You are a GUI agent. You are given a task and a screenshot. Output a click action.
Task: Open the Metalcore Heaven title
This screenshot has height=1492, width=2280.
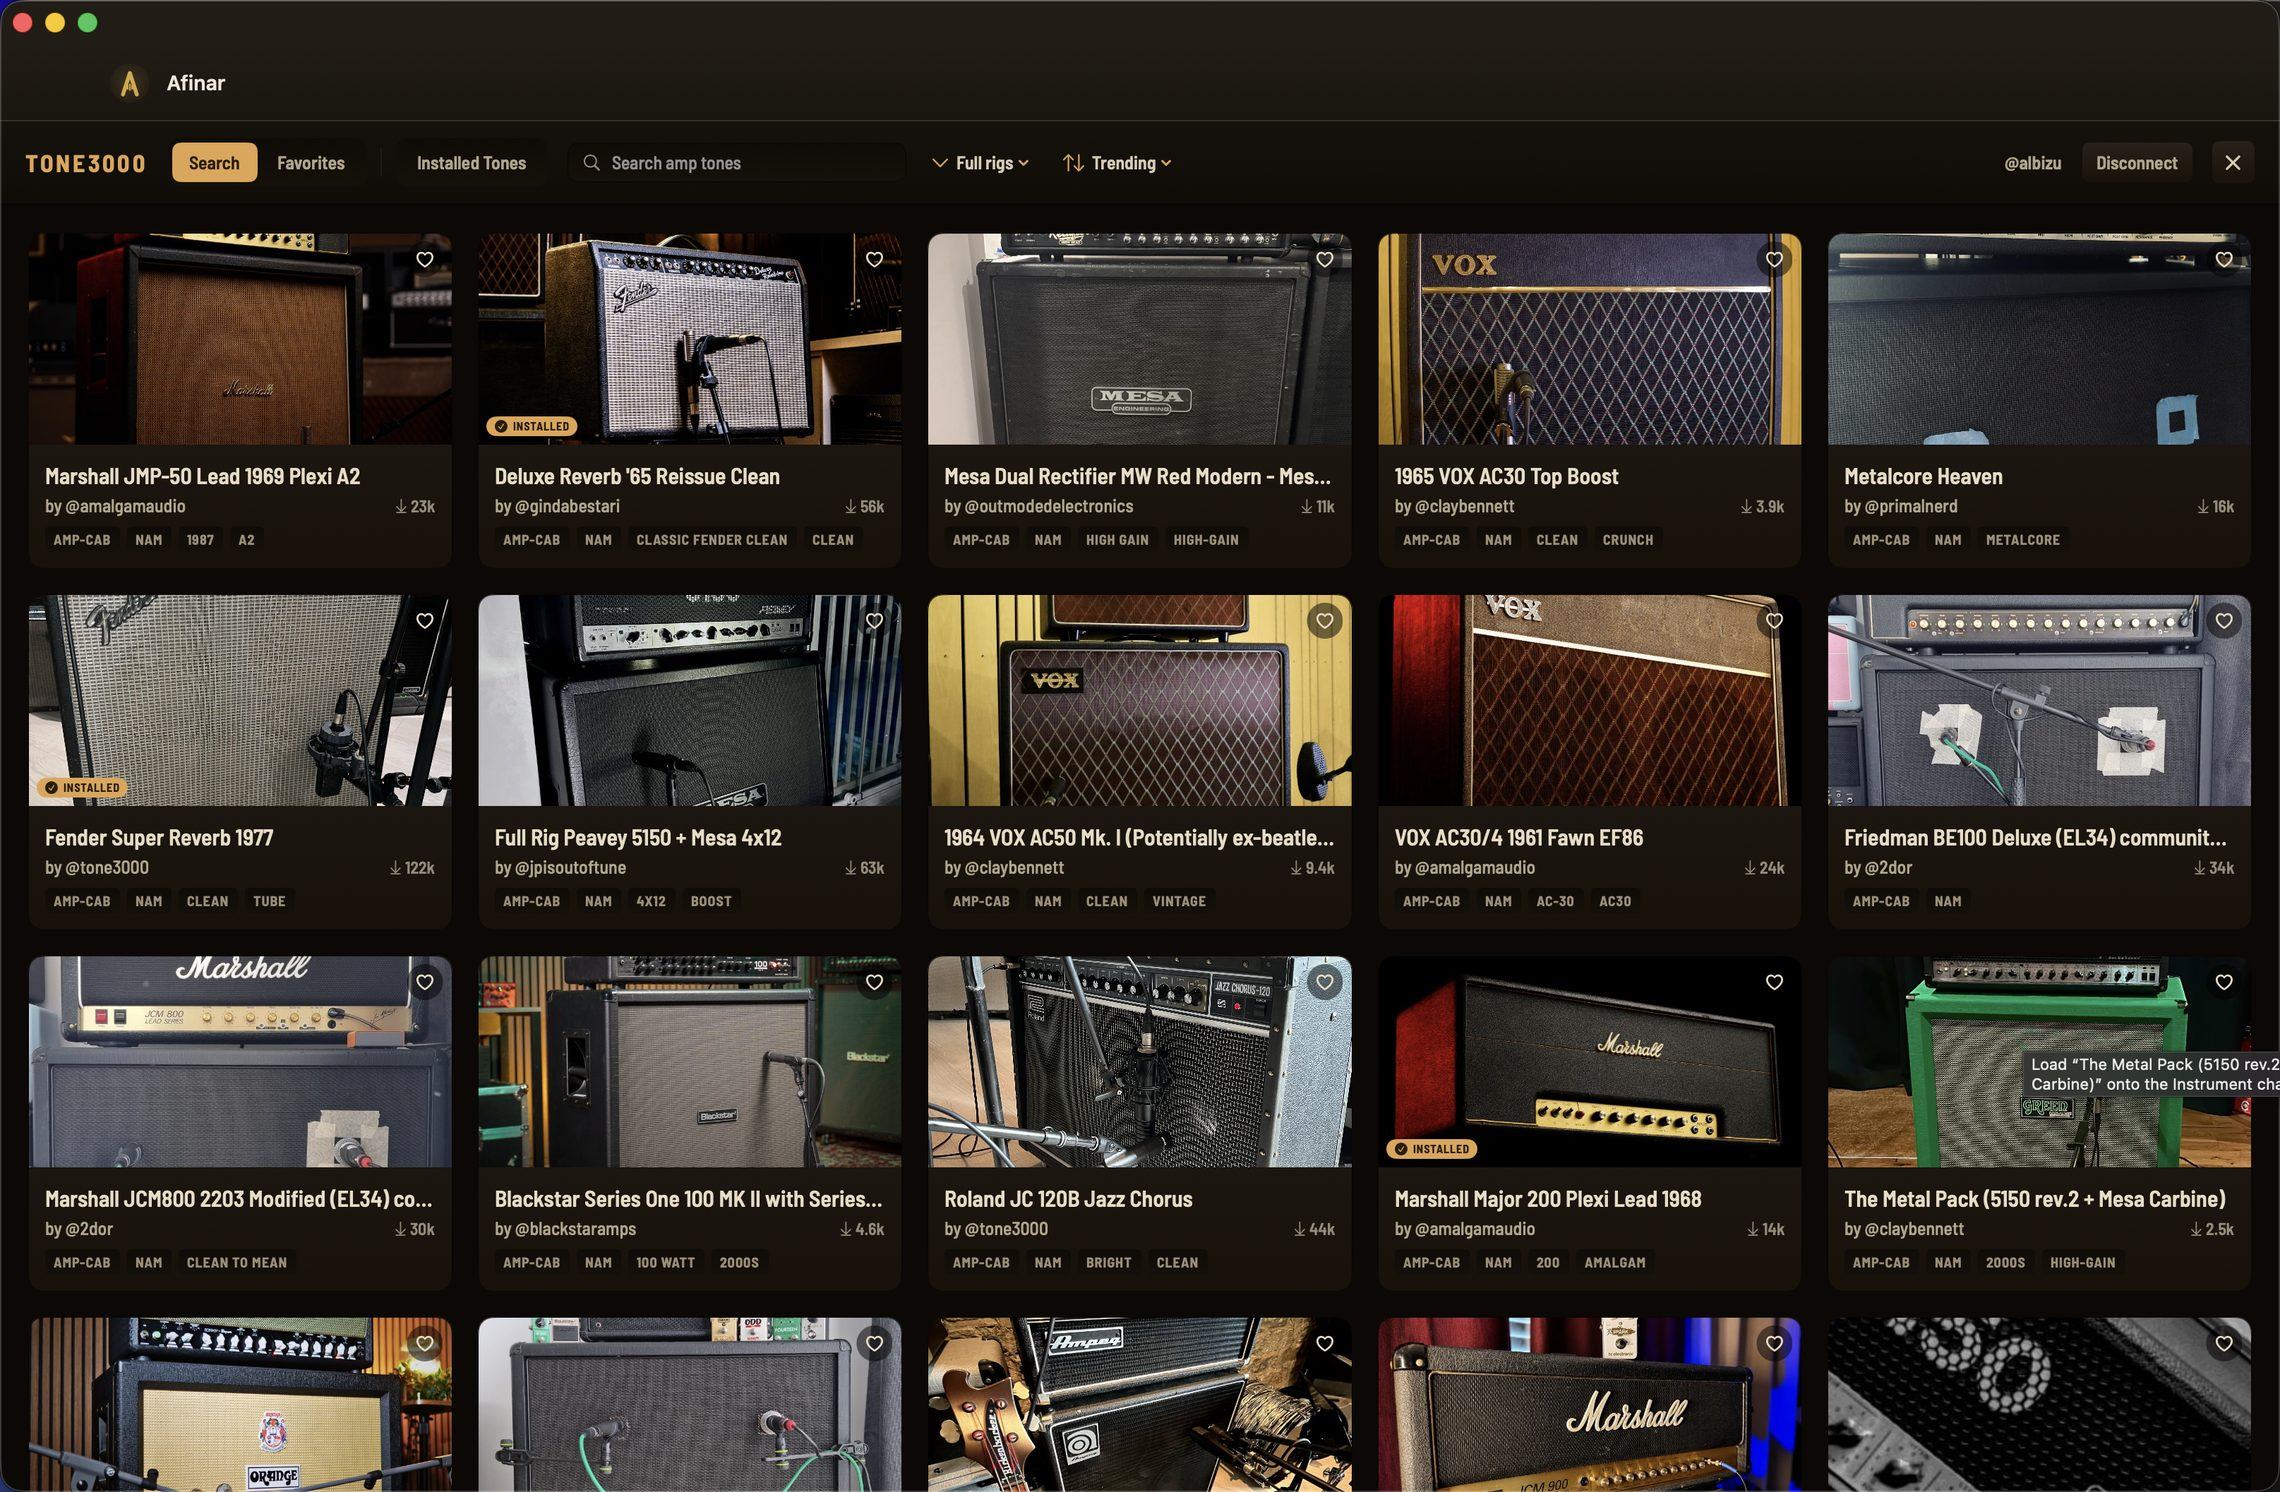tap(1923, 477)
